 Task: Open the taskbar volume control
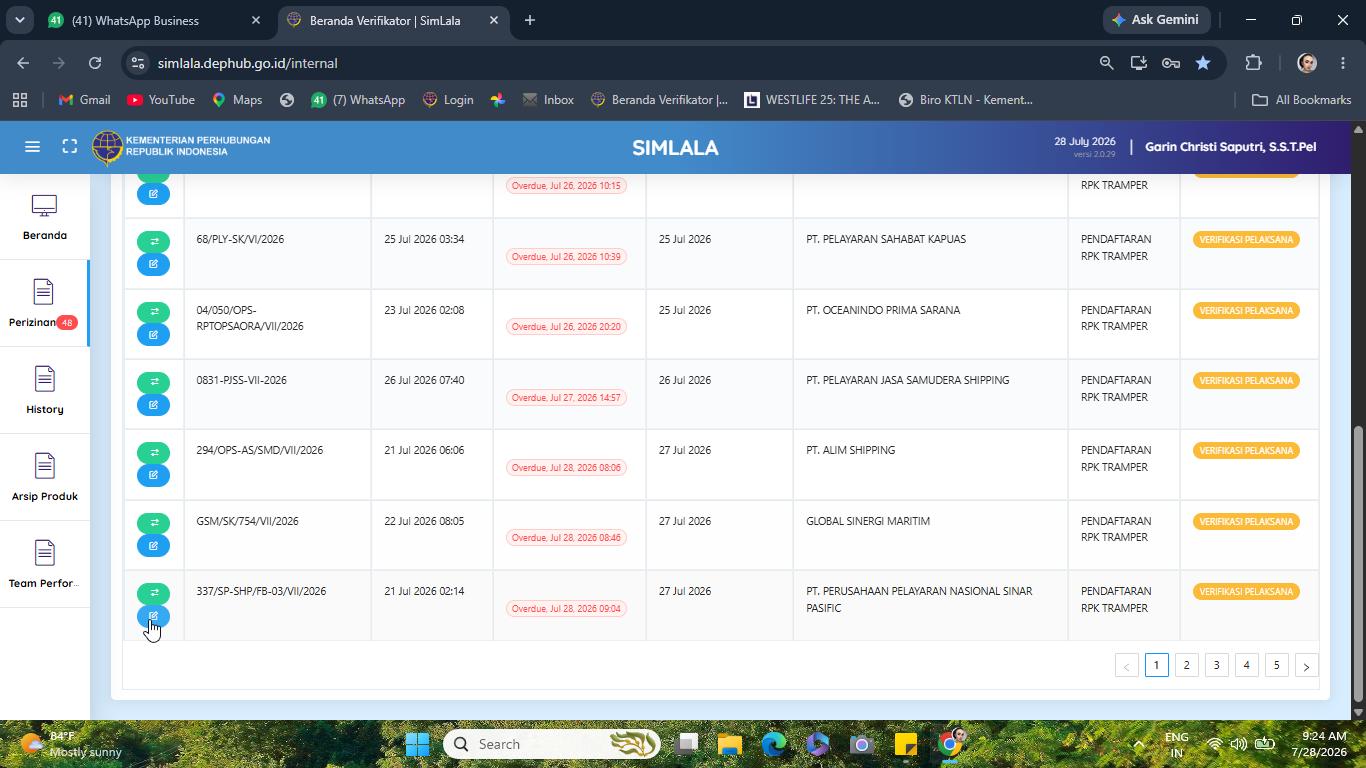coord(1239,744)
